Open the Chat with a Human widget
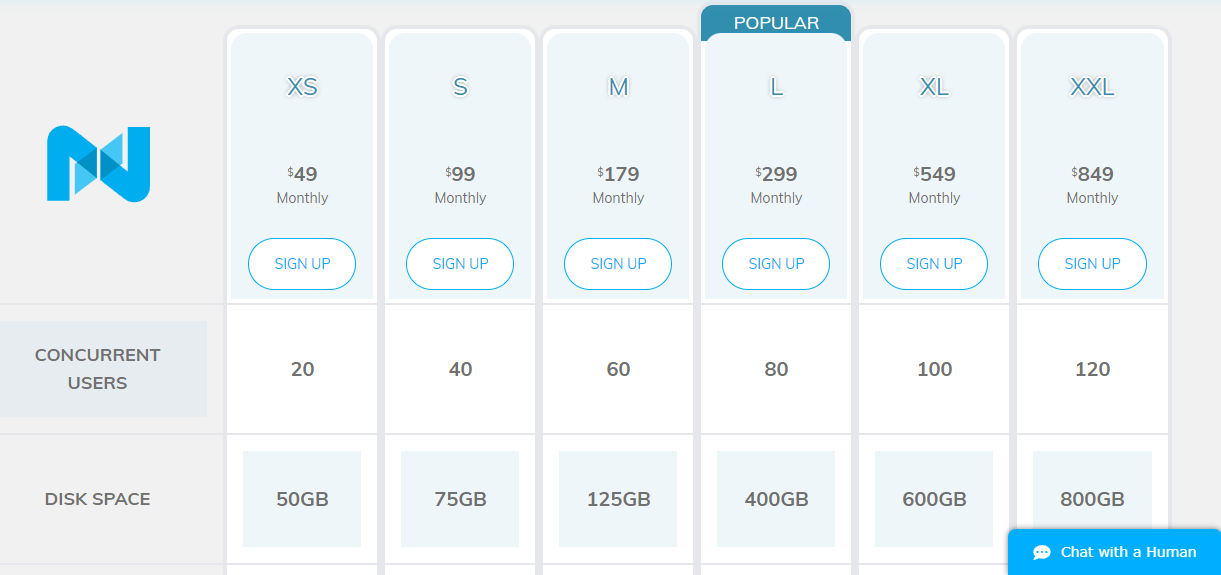This screenshot has height=575, width=1221. 1114,552
